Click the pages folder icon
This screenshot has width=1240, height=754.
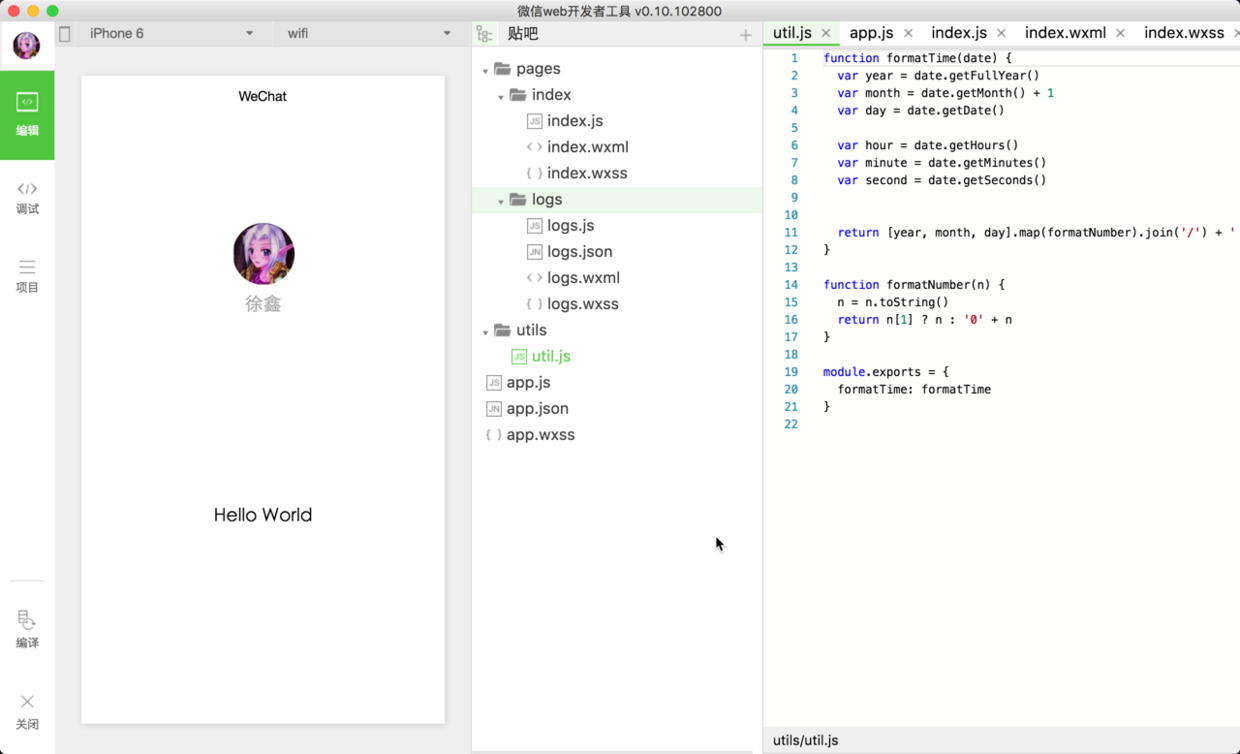tap(502, 69)
